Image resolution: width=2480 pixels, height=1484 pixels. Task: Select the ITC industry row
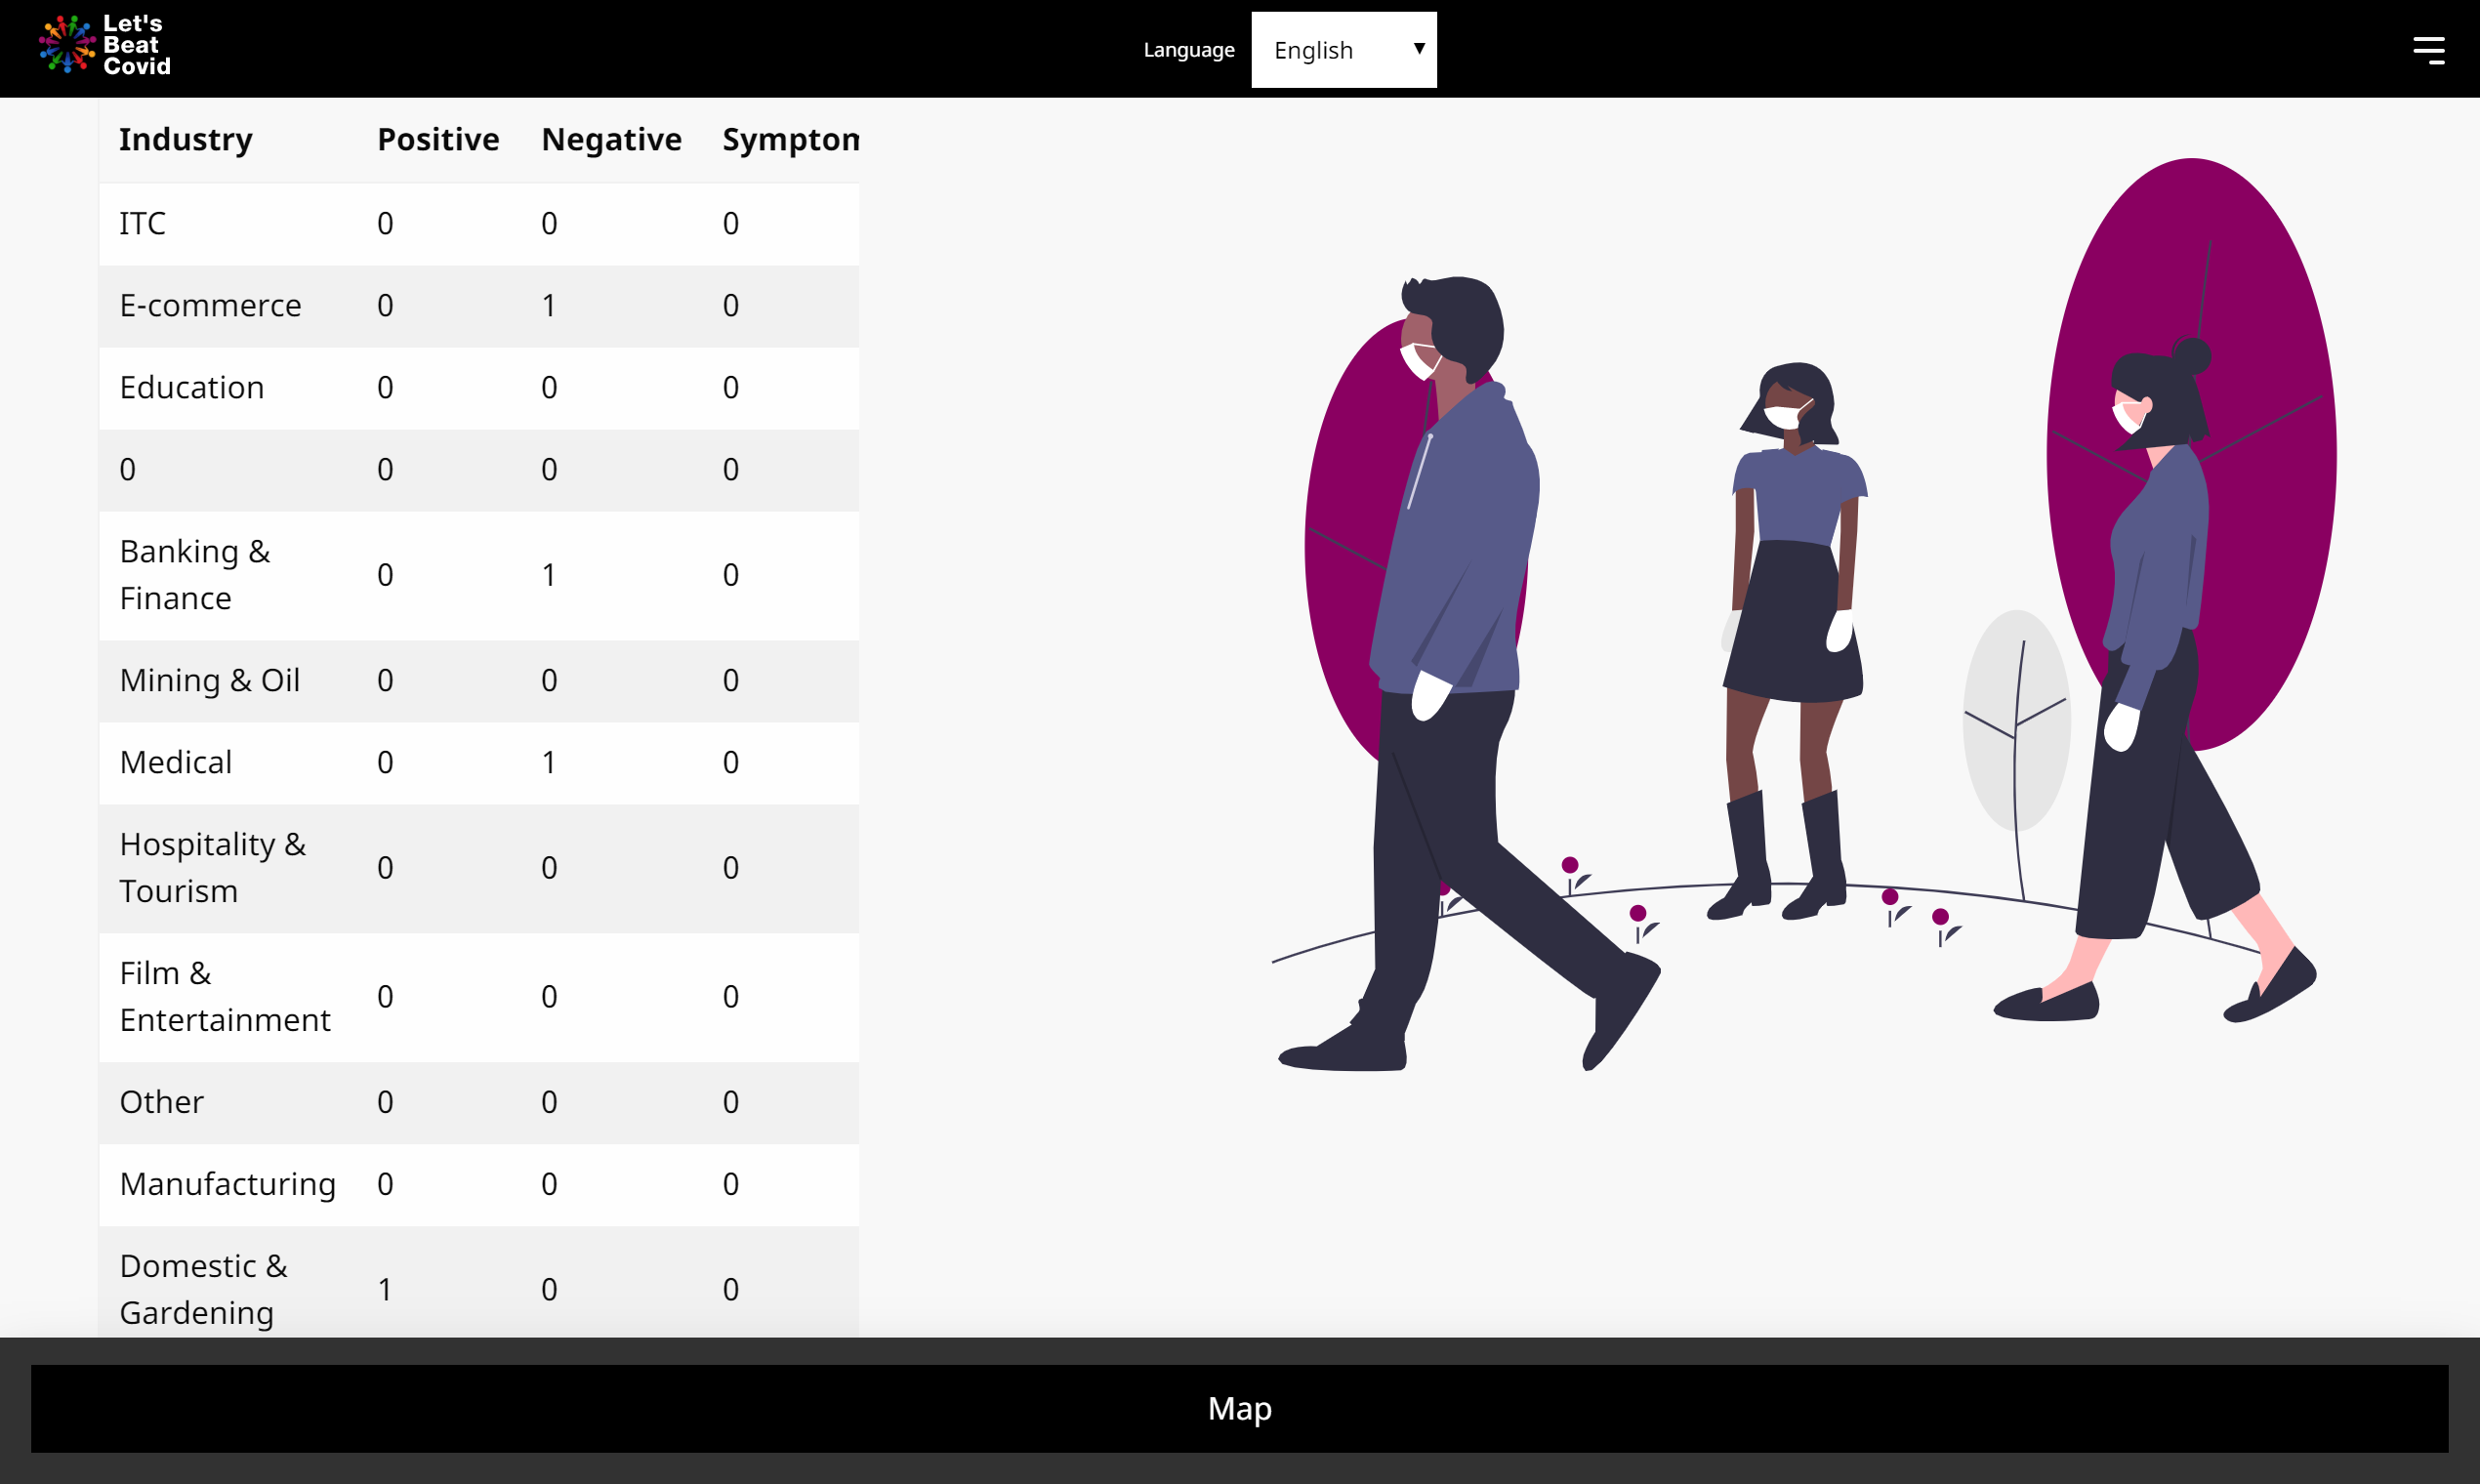click(x=143, y=223)
